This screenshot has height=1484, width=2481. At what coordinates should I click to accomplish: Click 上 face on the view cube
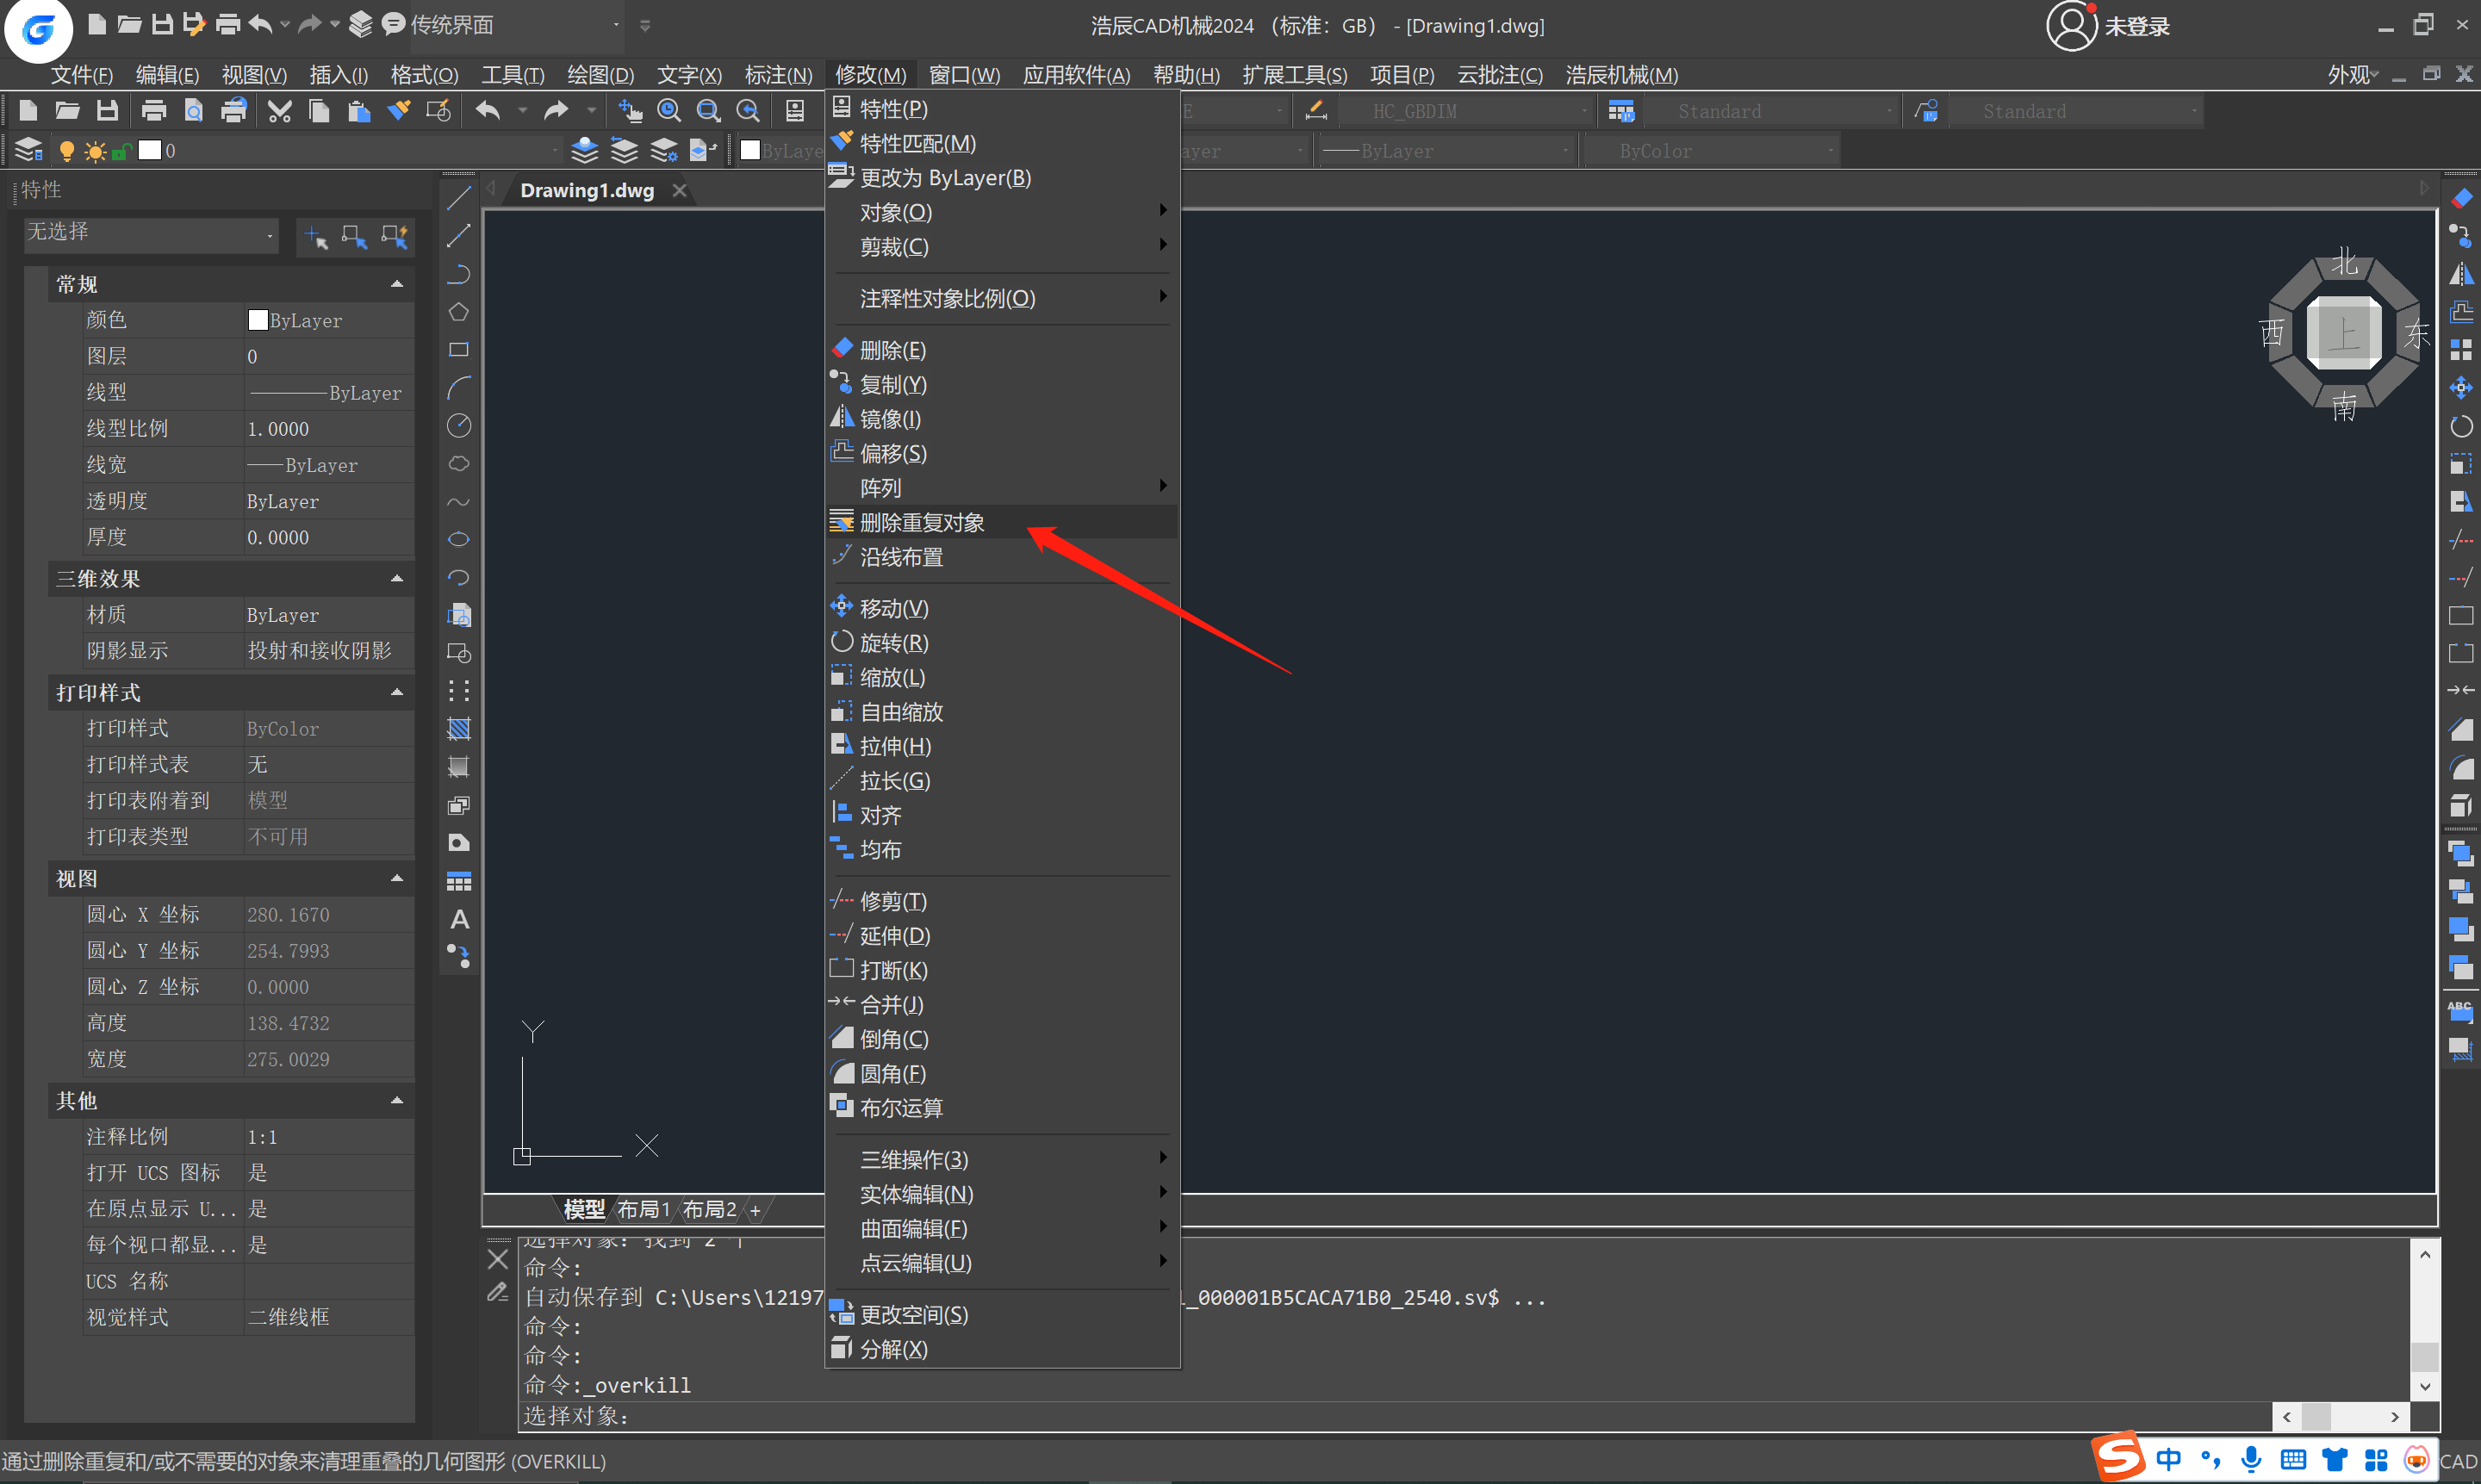click(2343, 333)
